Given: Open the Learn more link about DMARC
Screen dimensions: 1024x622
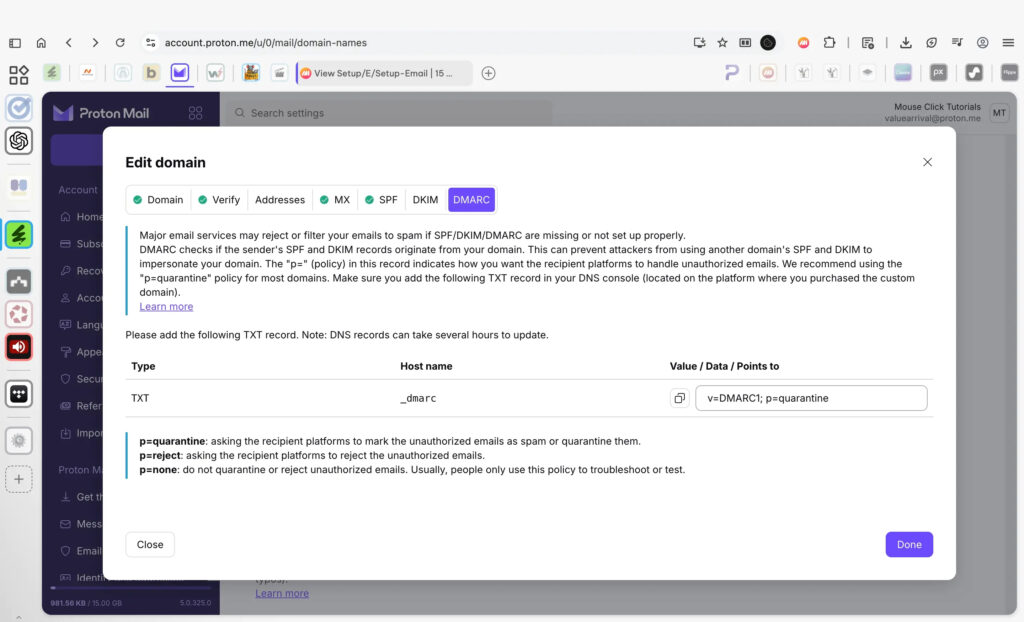Looking at the screenshot, I should click(x=166, y=306).
